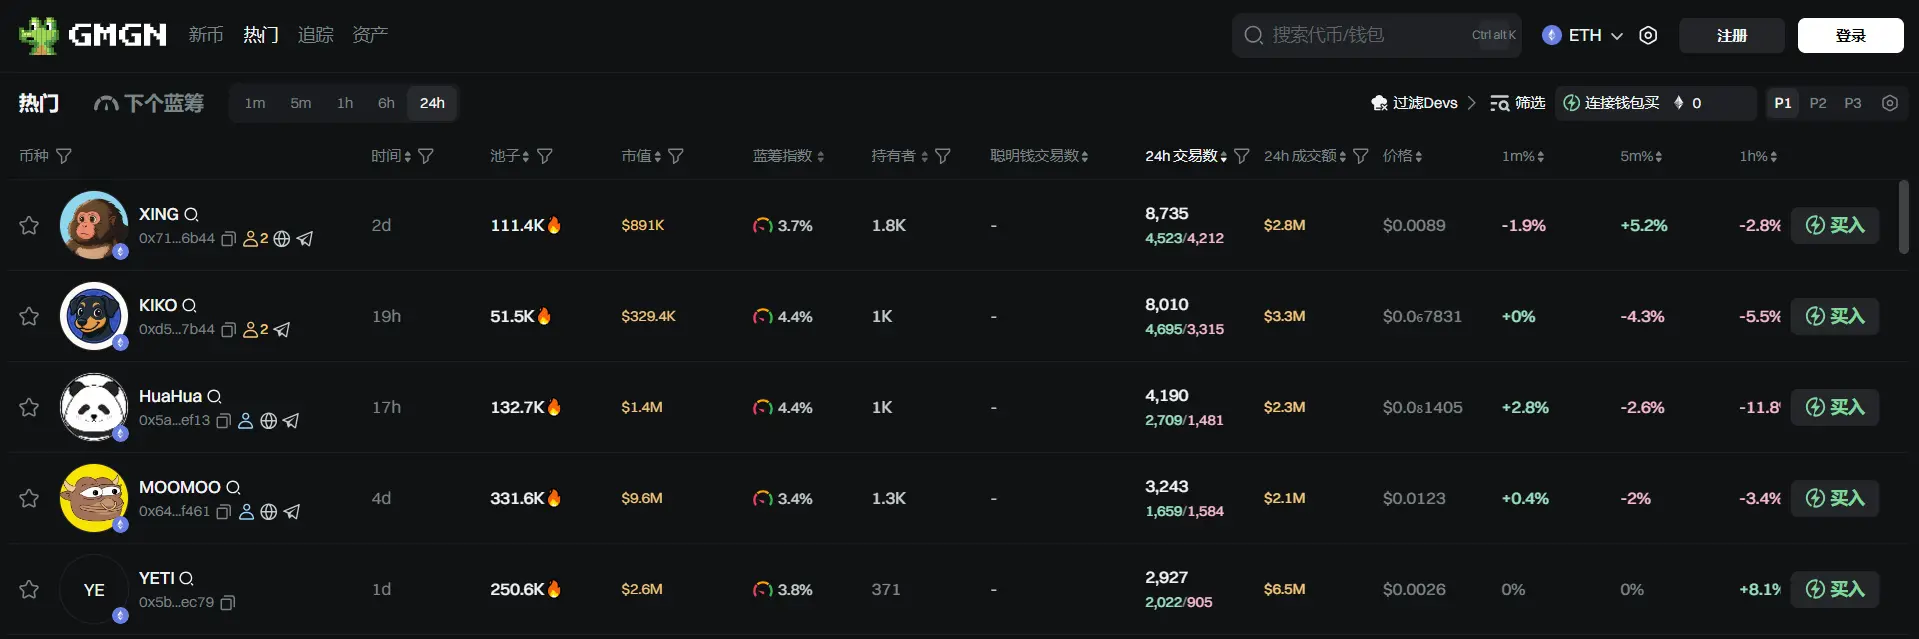The width and height of the screenshot is (1919, 639).
Task: Star the XING token as favorite
Action: pos(29,225)
